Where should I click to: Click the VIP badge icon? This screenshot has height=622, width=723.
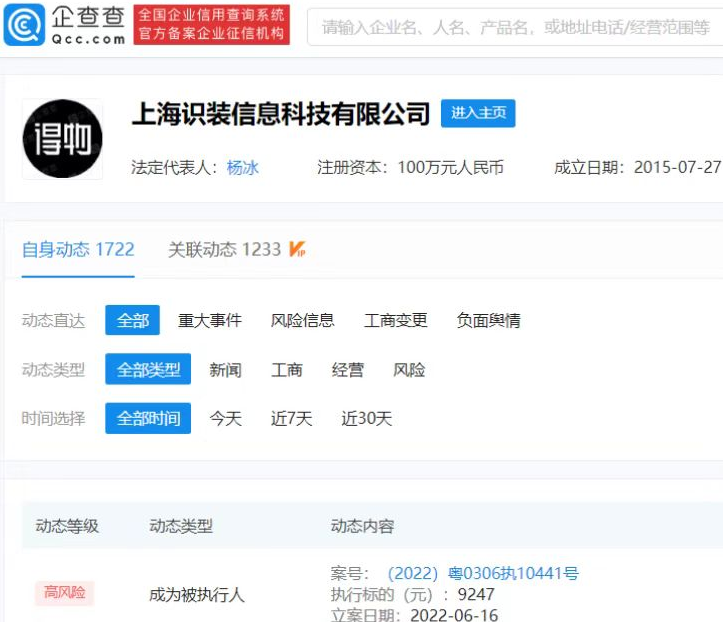[297, 249]
